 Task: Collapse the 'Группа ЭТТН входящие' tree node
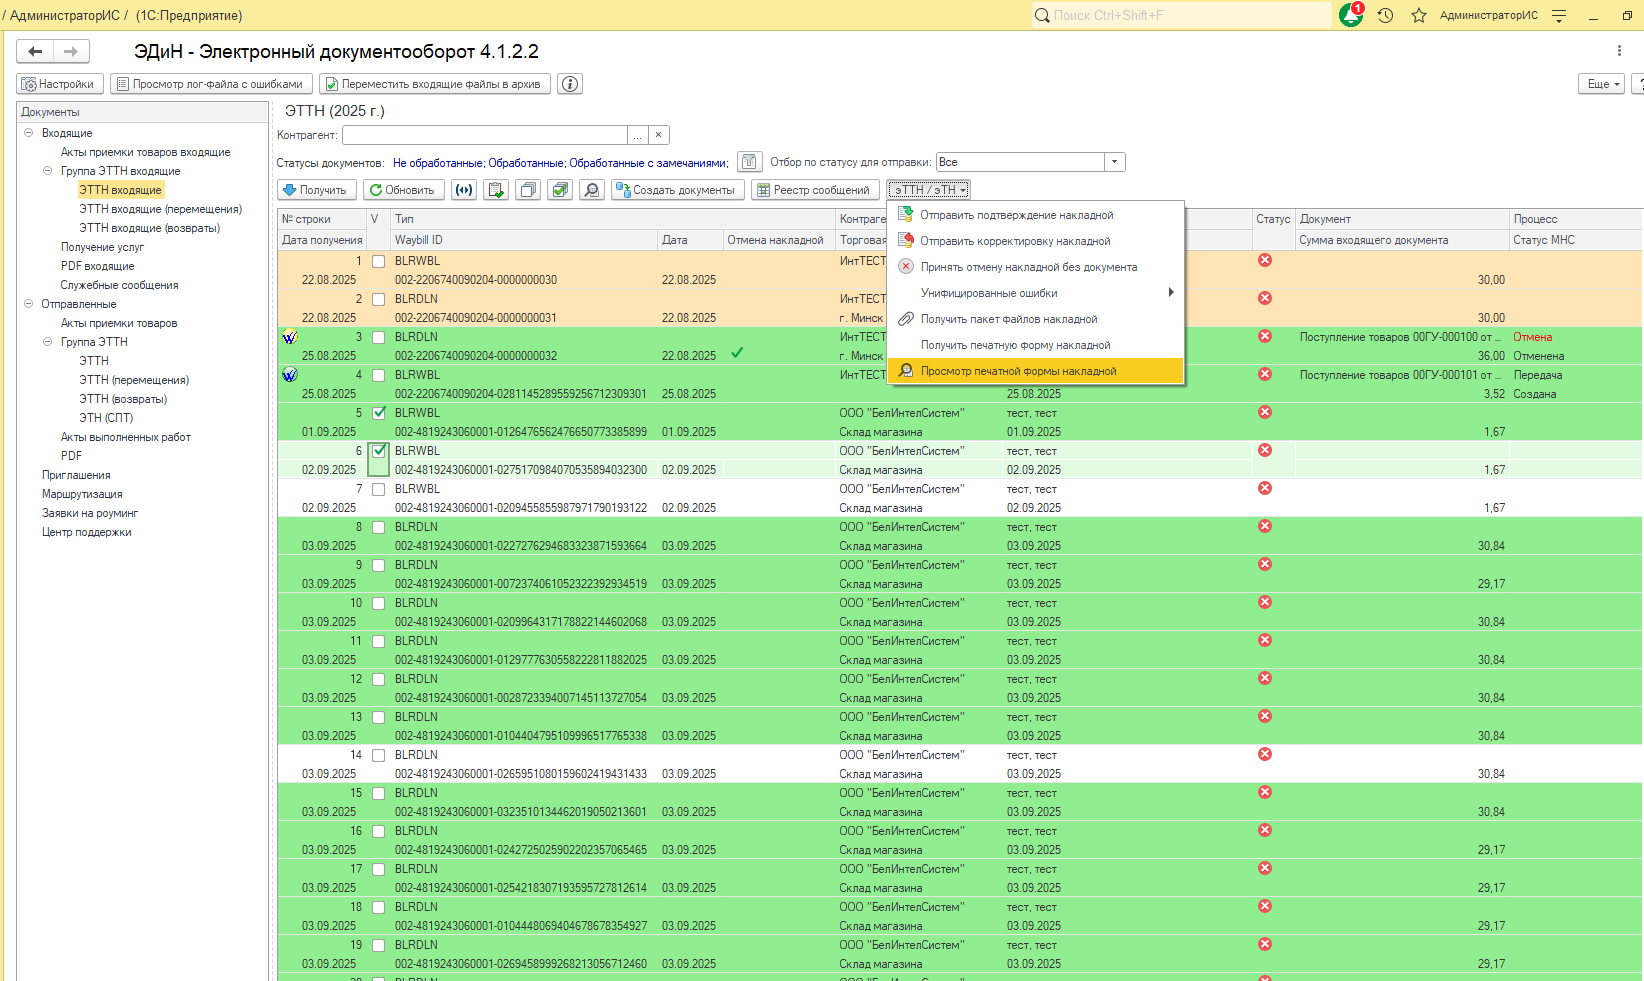pyautogui.click(x=47, y=171)
